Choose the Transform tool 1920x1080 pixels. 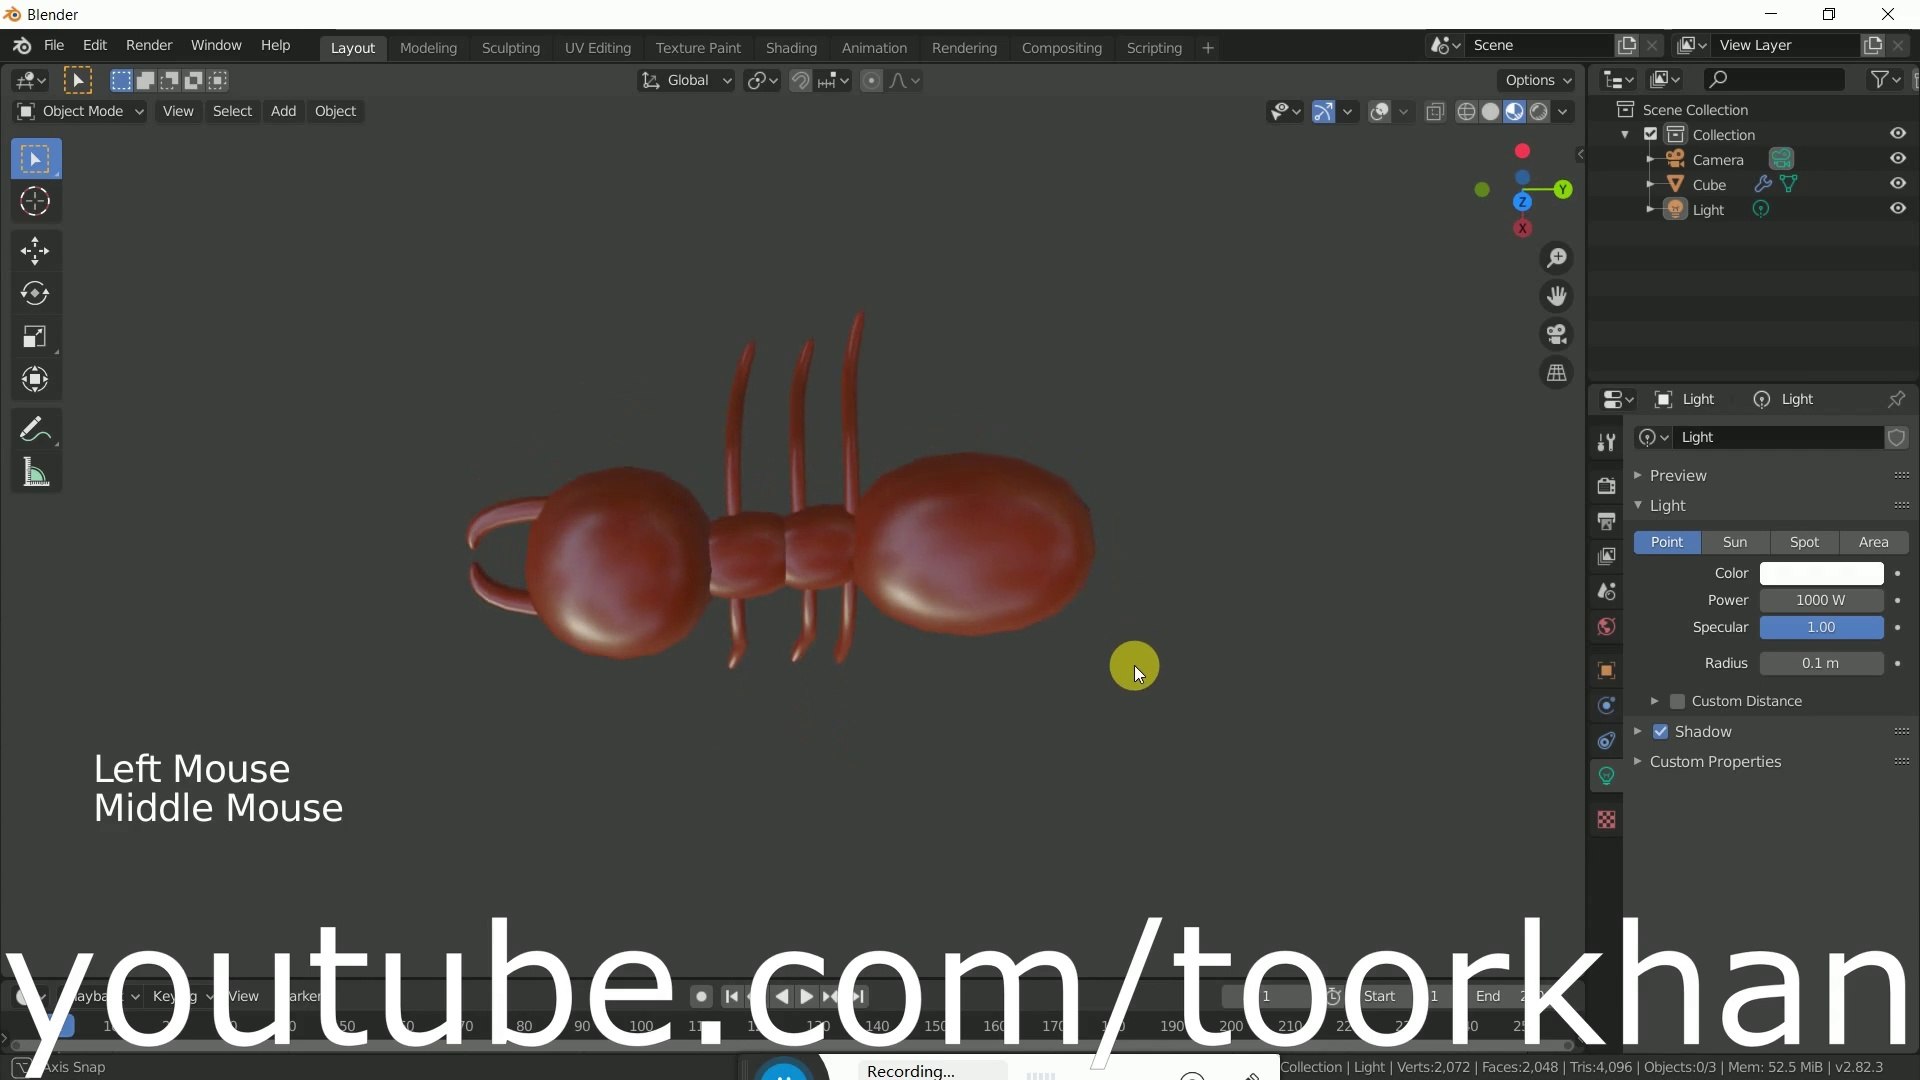pos(35,380)
